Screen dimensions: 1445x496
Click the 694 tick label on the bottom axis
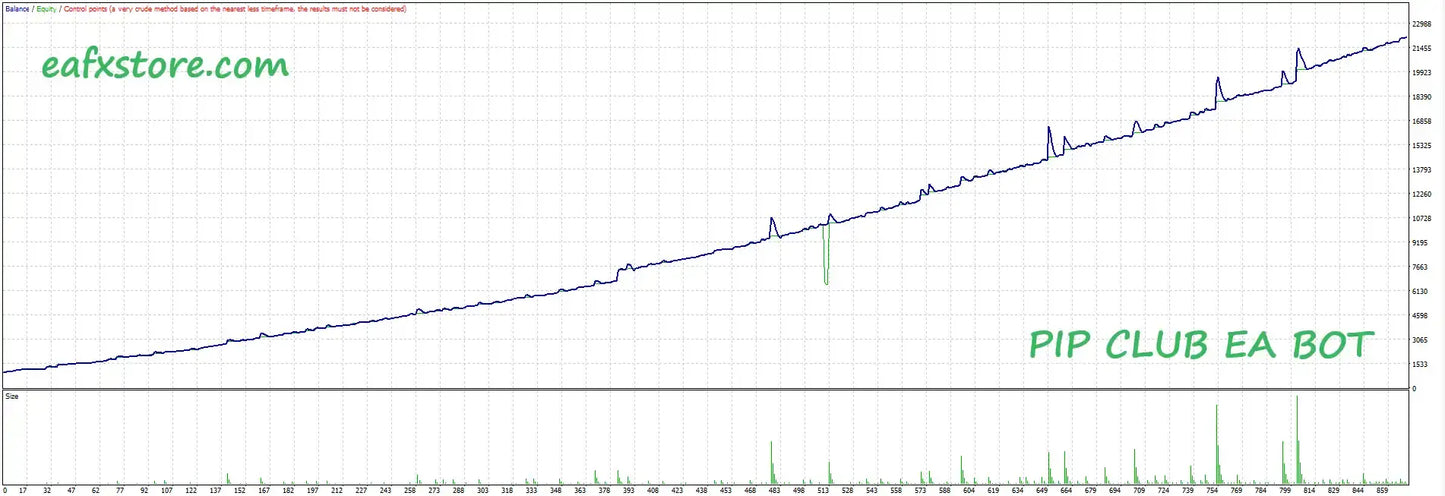(1115, 491)
